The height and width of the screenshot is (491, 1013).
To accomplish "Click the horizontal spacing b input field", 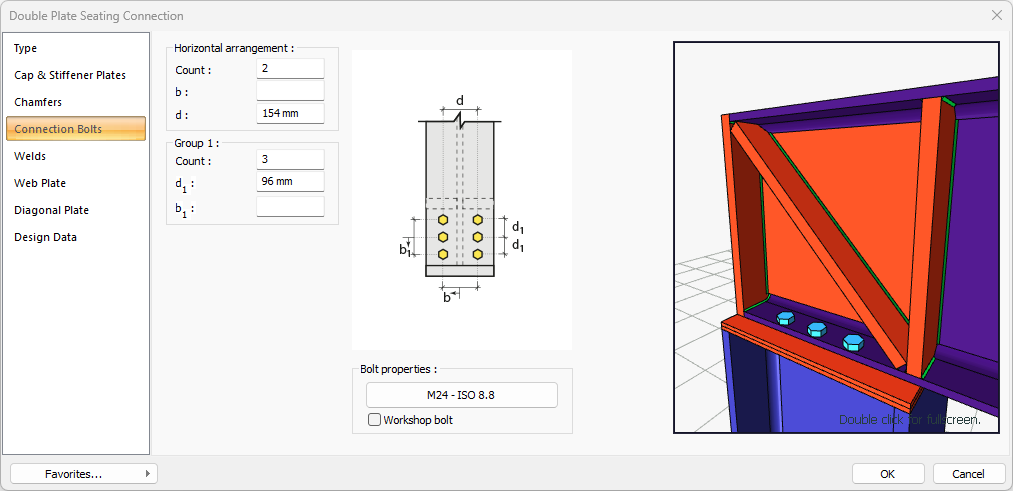I will click(290, 91).
